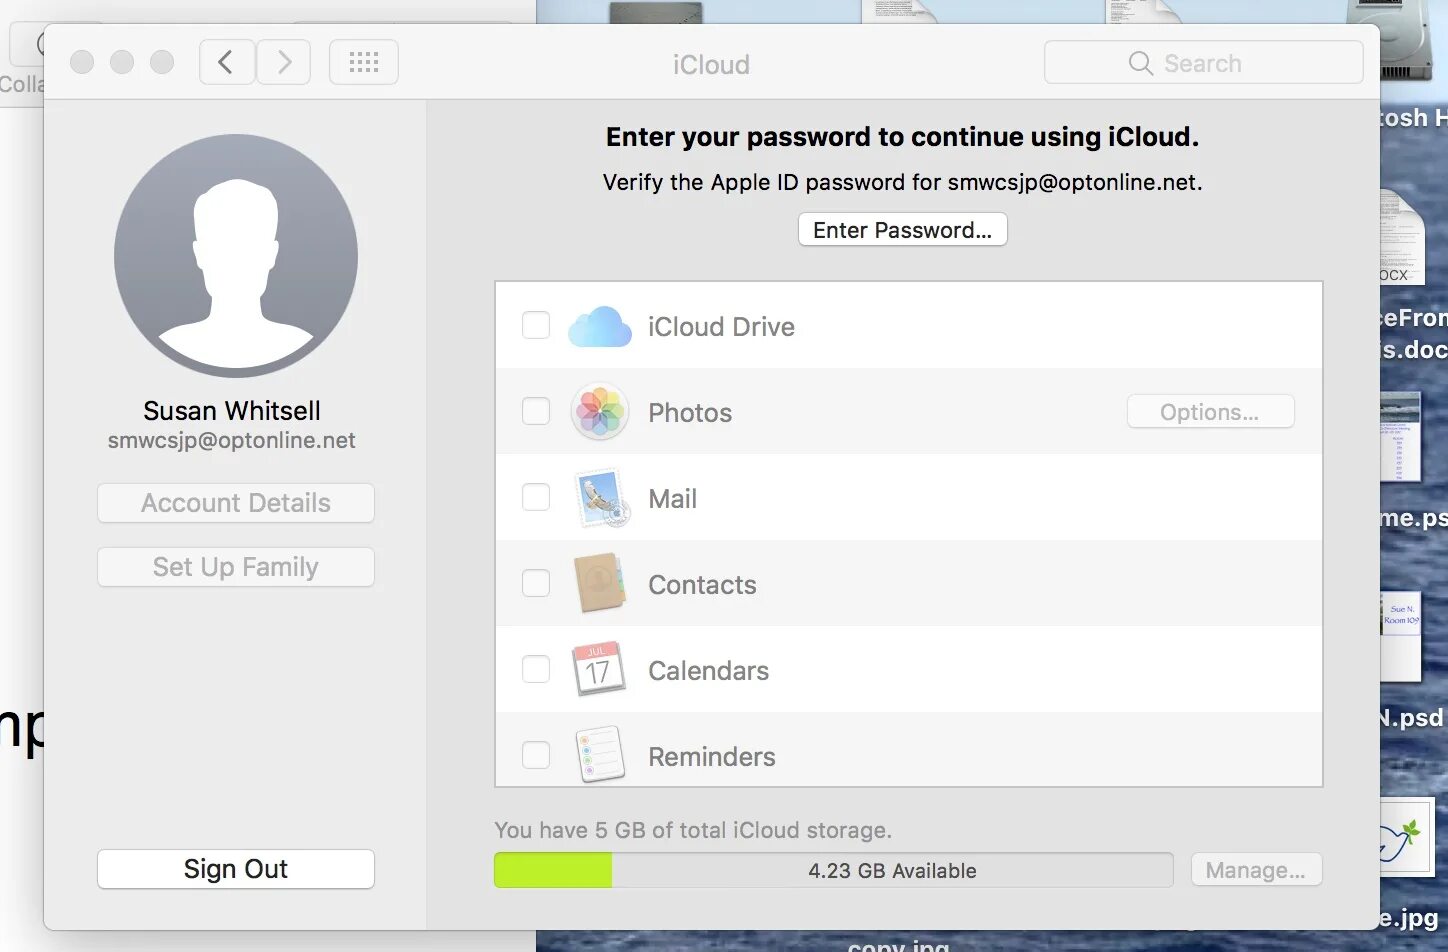Click the storage usage bar

pos(833,870)
